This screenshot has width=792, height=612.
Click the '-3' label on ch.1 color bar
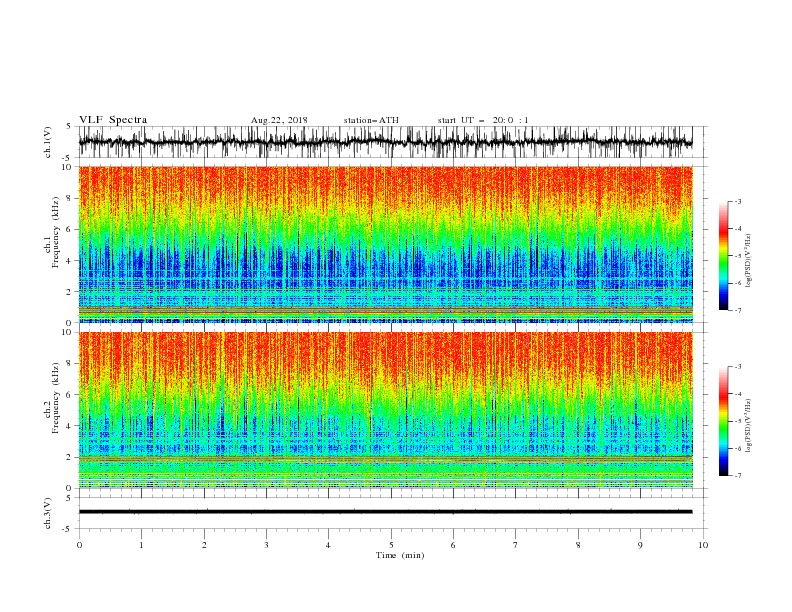(x=737, y=201)
